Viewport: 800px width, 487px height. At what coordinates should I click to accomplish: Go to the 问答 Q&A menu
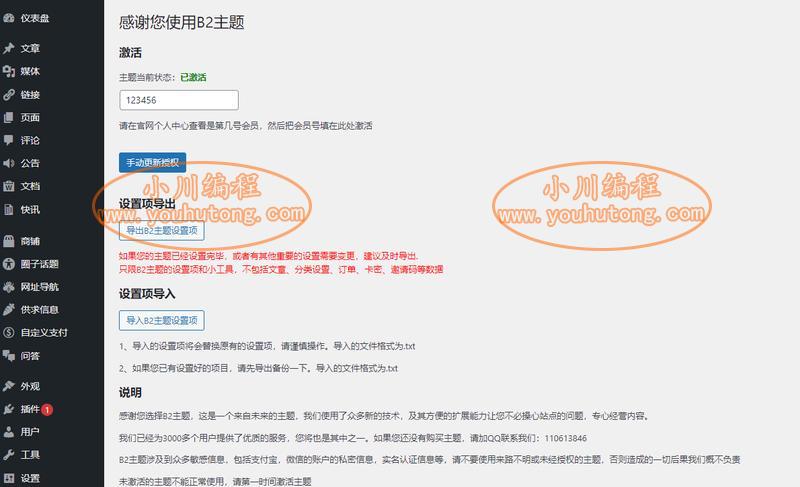pos(30,355)
